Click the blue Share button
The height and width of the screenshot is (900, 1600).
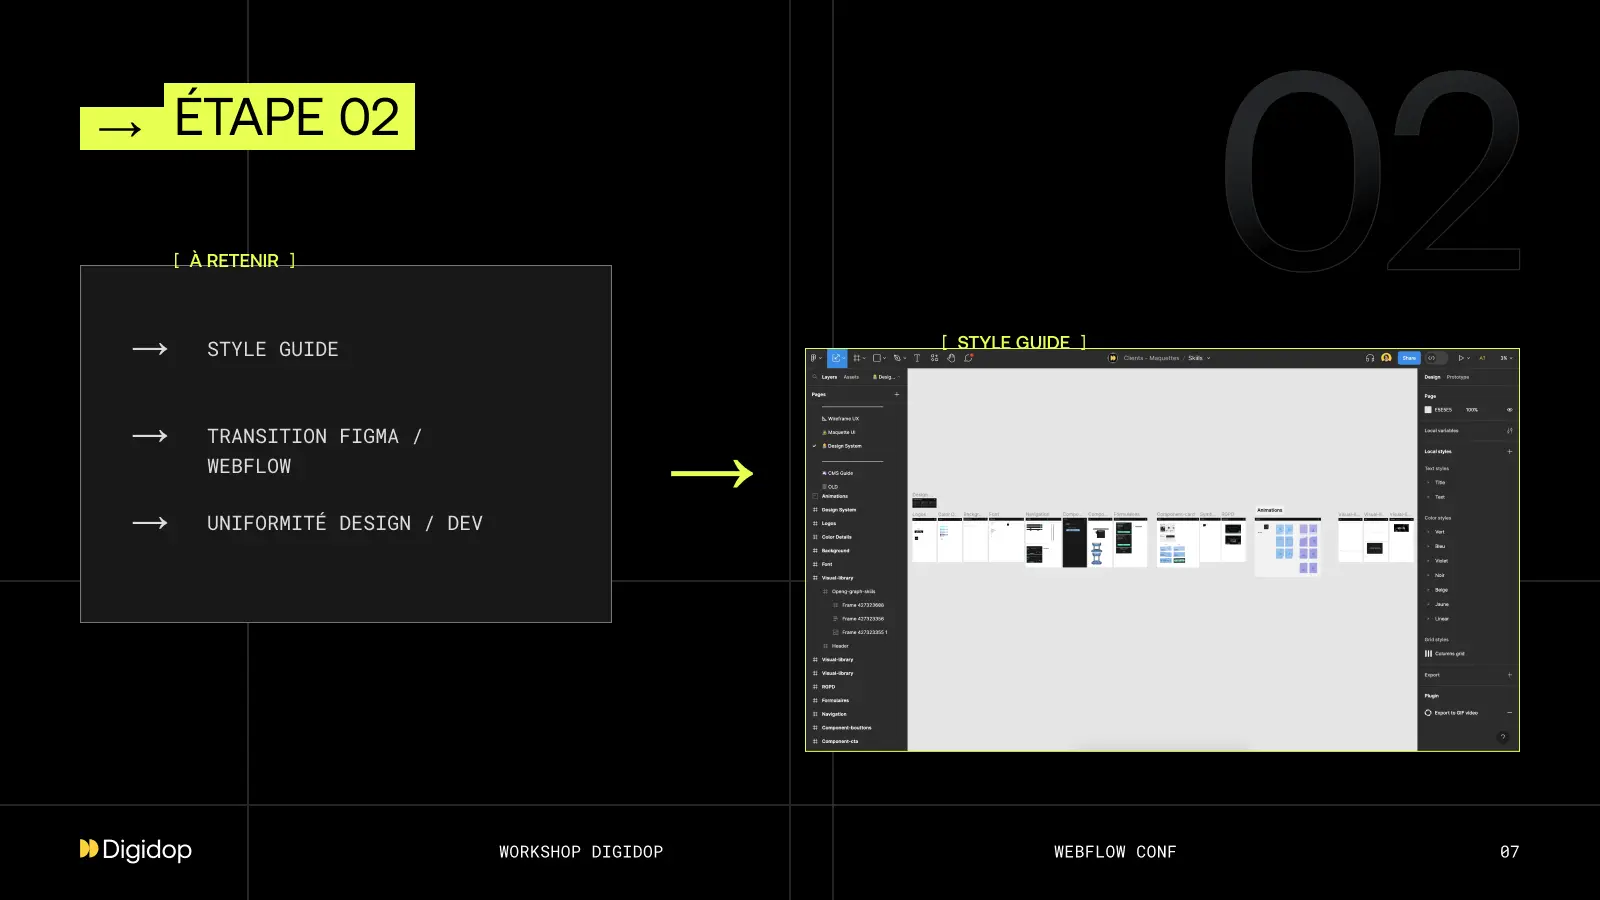point(1409,358)
